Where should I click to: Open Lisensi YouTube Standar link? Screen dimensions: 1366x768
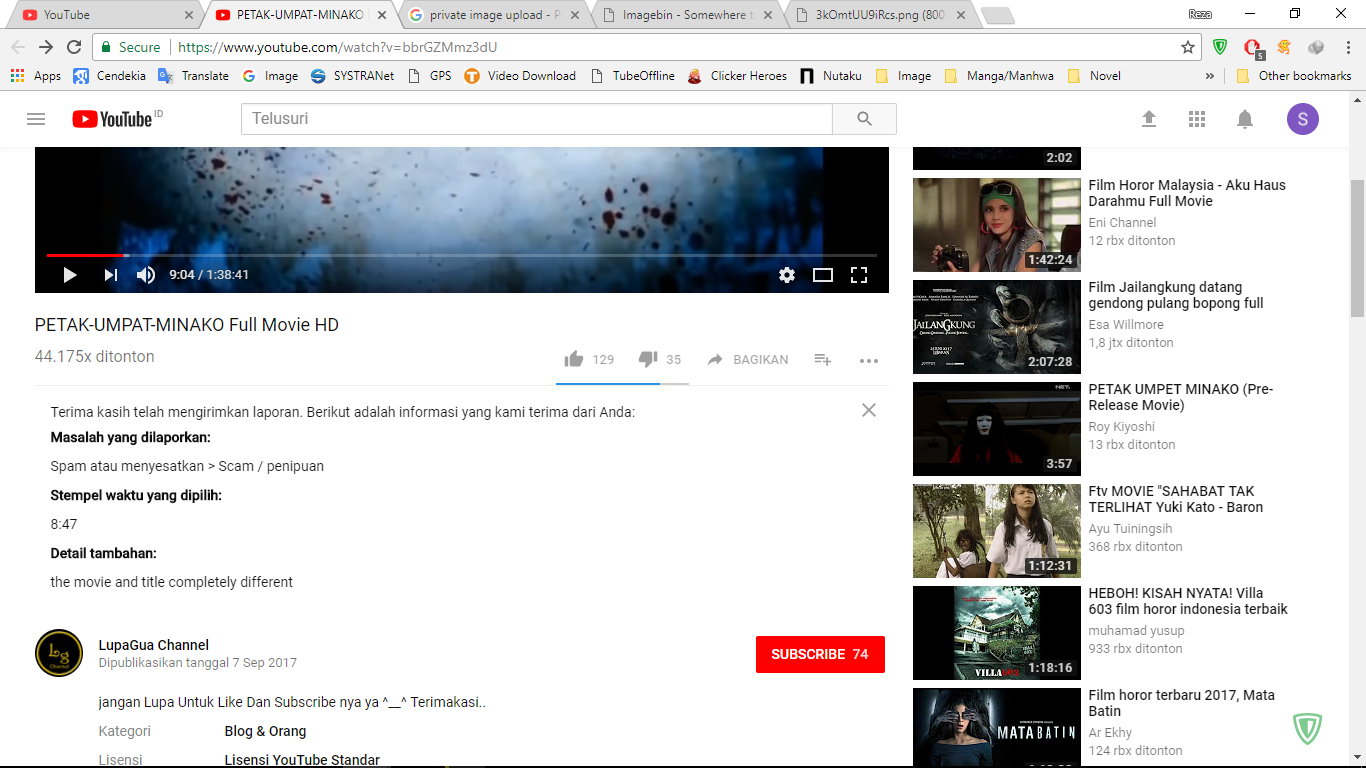(302, 760)
